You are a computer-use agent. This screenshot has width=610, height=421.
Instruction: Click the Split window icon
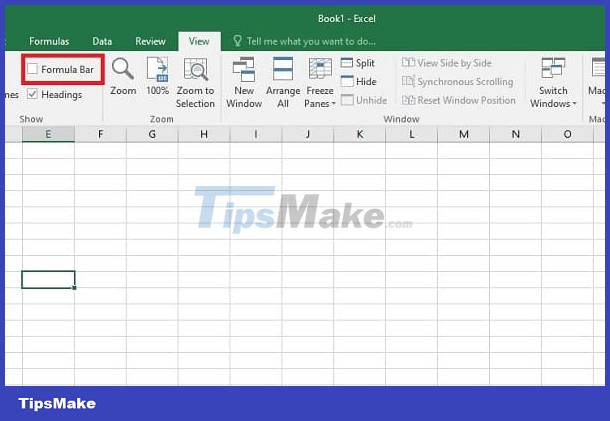point(347,63)
